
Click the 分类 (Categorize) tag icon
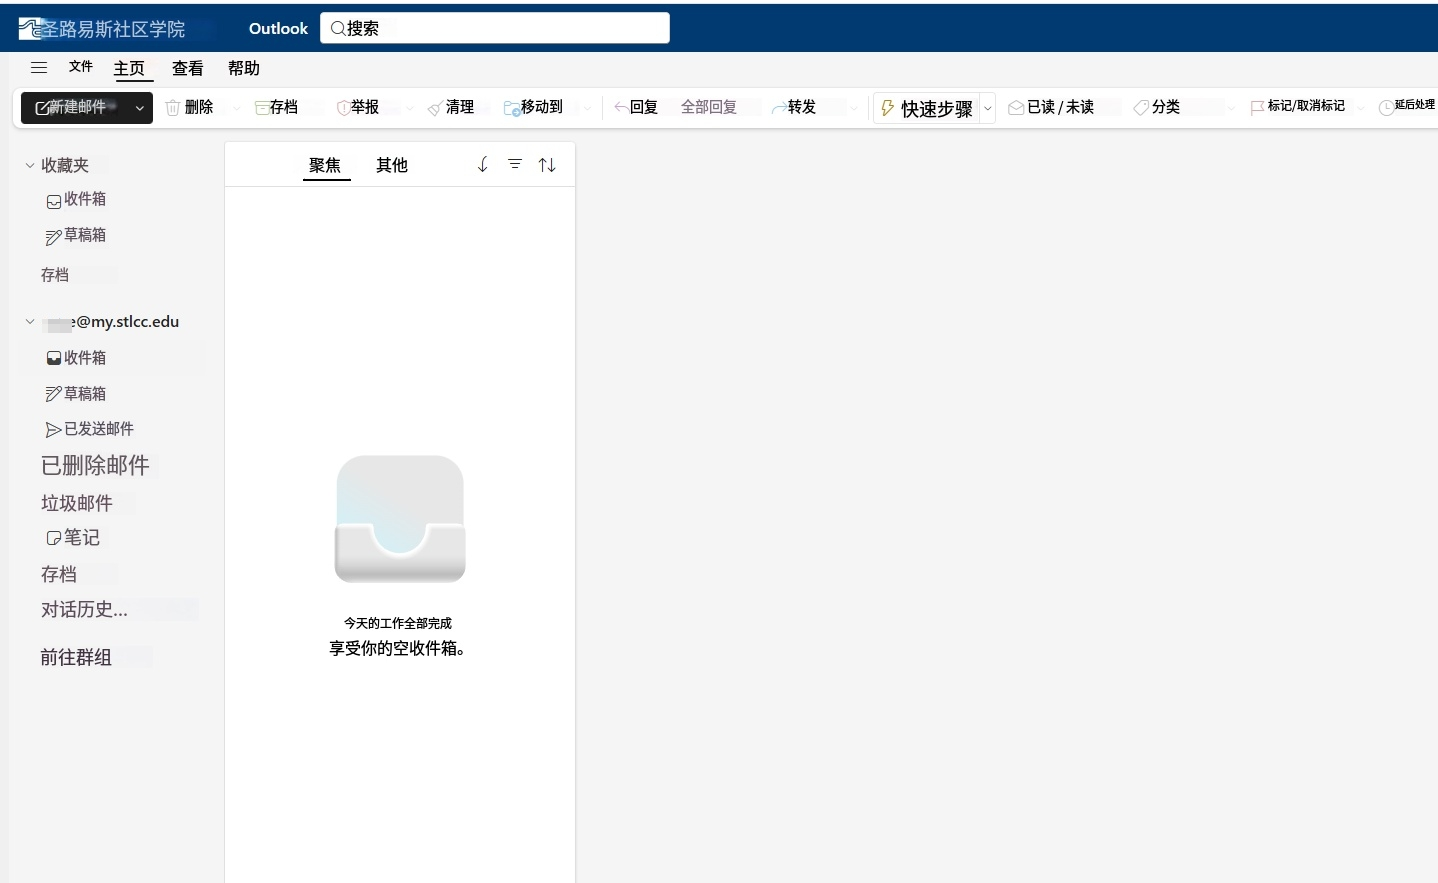coord(1141,108)
